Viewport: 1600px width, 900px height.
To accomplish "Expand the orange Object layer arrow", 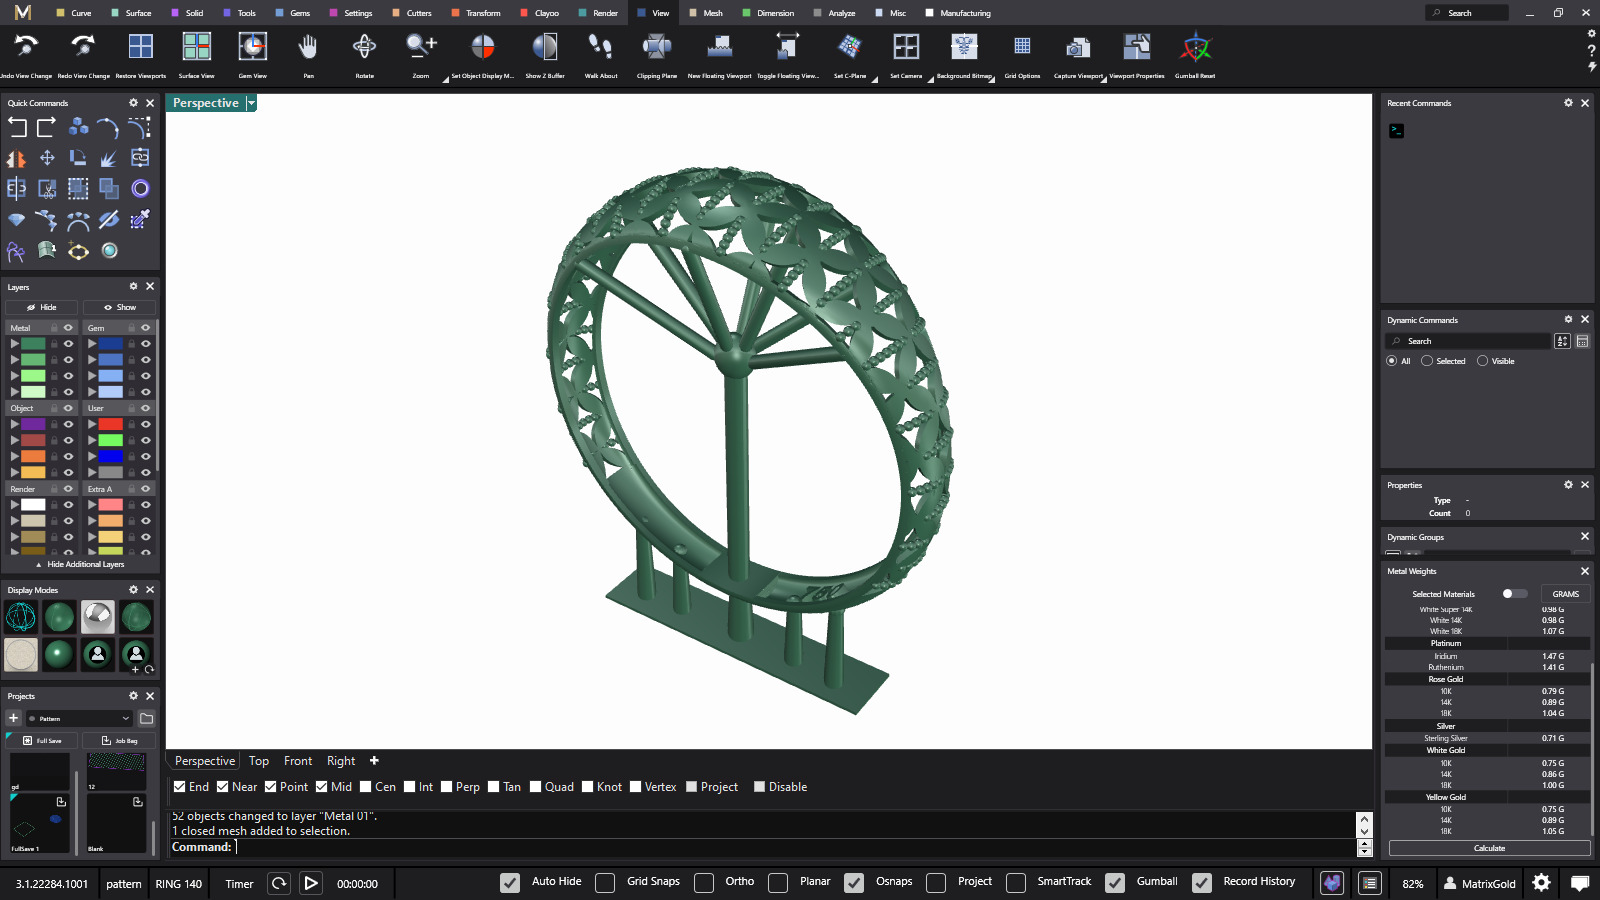I will click(x=14, y=456).
